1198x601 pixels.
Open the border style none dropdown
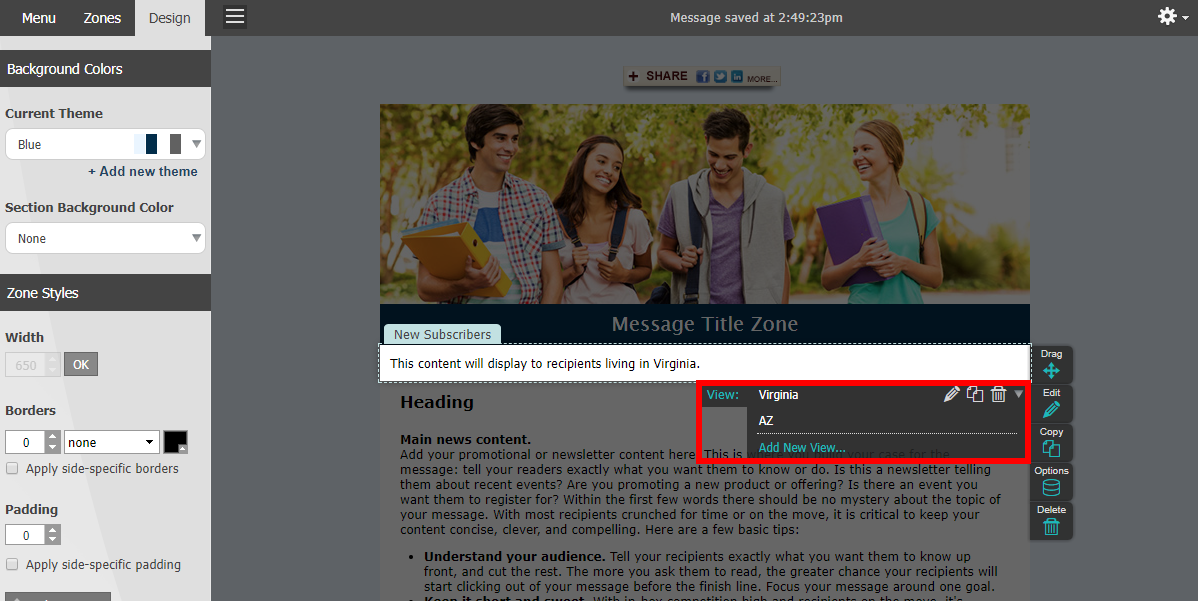(112, 442)
